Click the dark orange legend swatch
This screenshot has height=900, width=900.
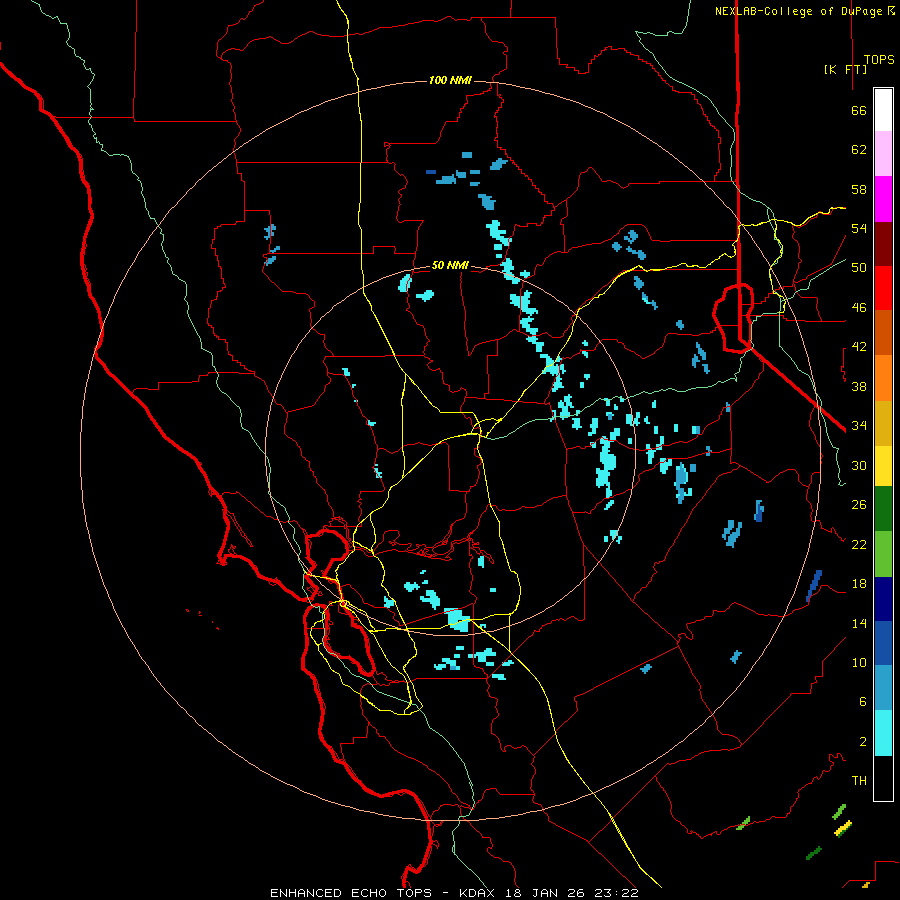click(883, 332)
